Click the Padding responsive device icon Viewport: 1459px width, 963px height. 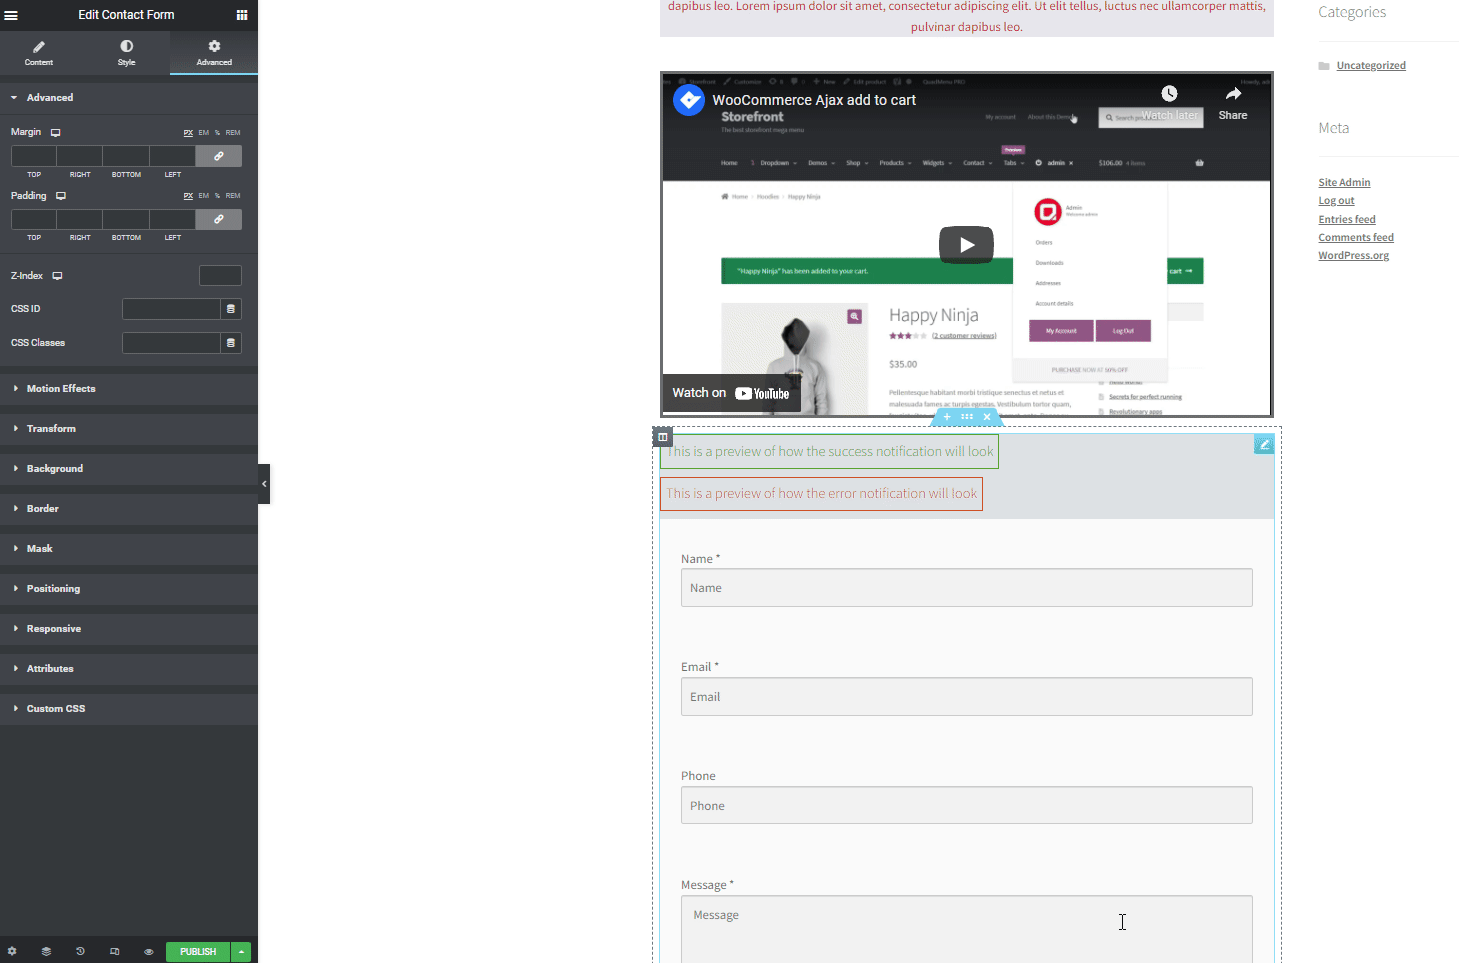coord(61,196)
